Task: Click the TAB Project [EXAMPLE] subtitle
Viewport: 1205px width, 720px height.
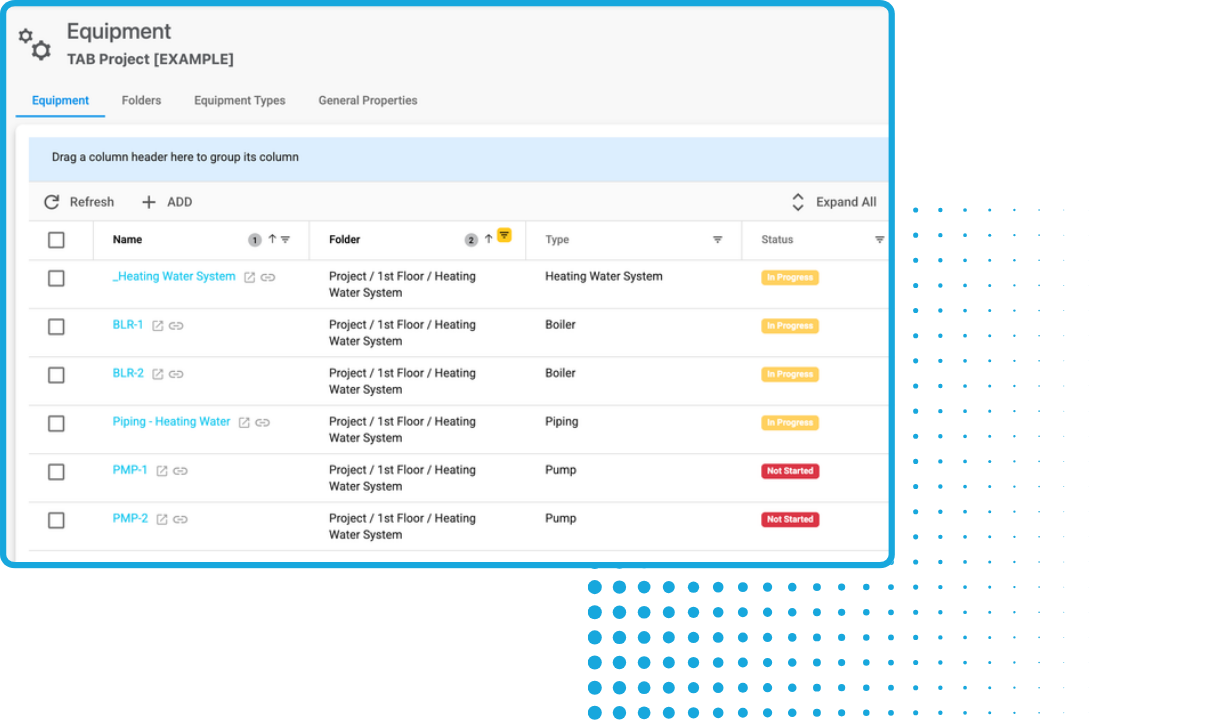Action: click(150, 60)
